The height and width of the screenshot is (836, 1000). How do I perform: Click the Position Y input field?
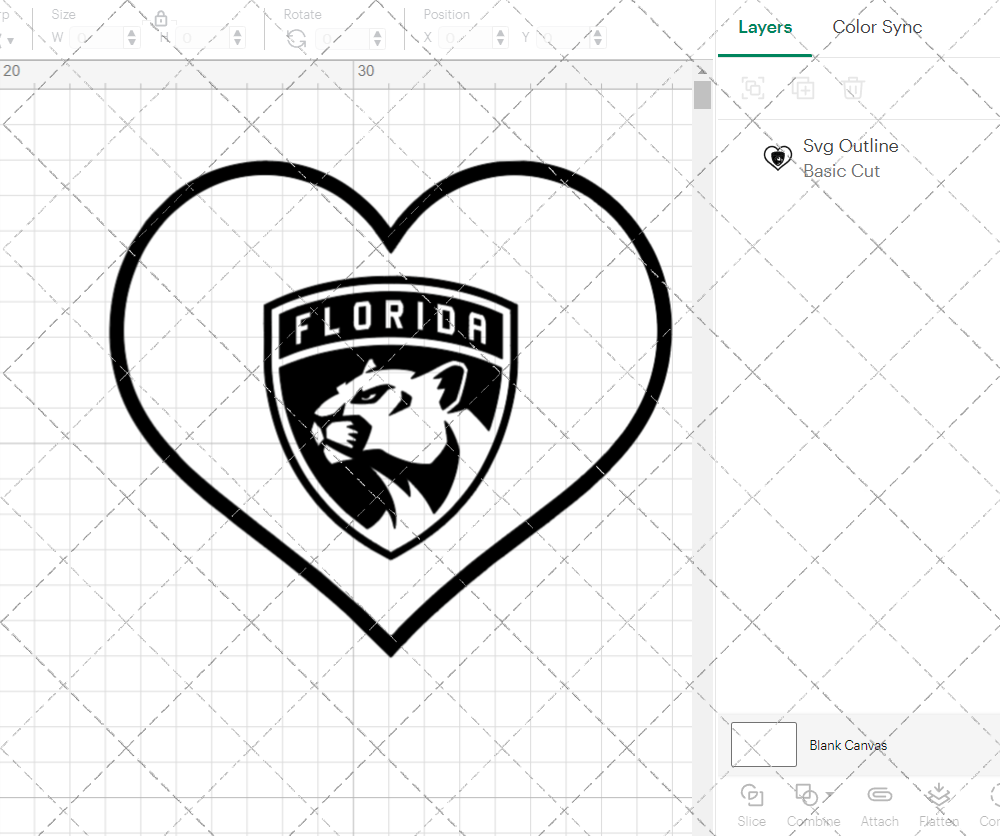pyautogui.click(x=564, y=38)
